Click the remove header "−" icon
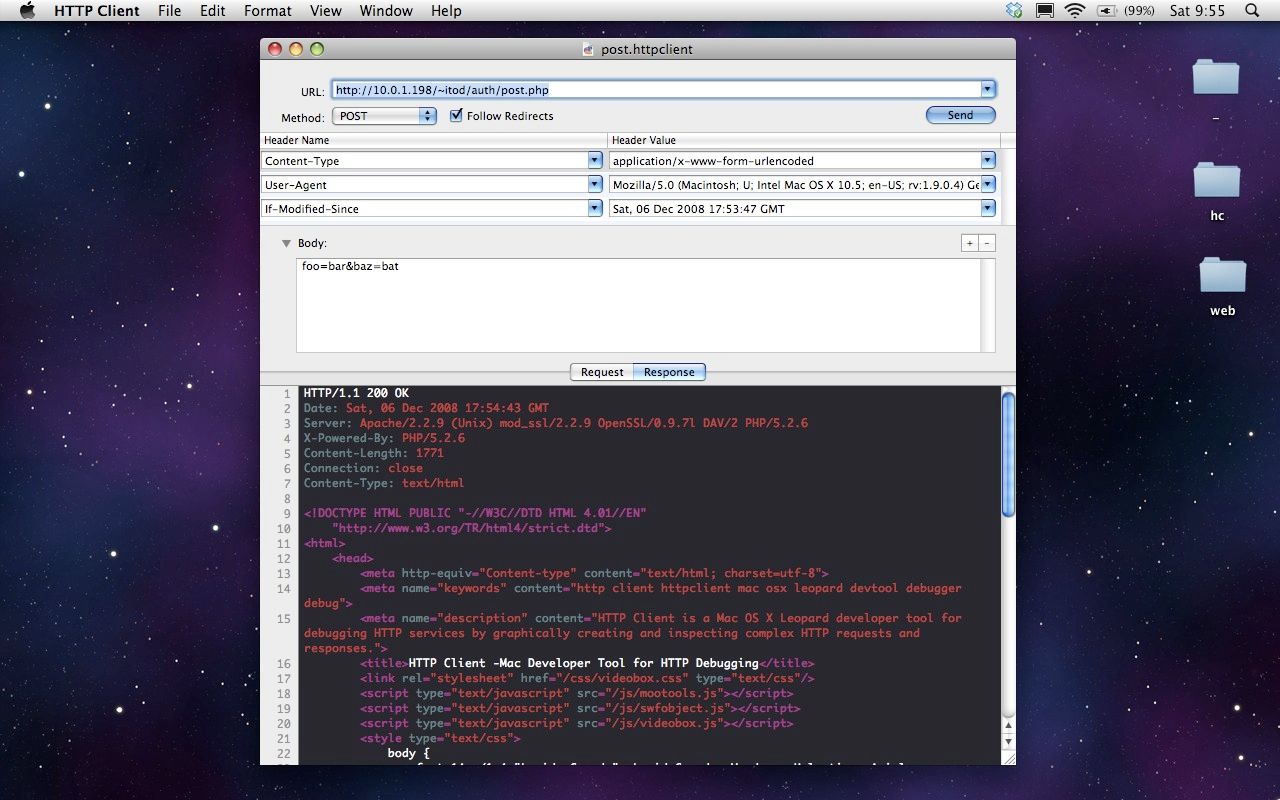 (987, 242)
